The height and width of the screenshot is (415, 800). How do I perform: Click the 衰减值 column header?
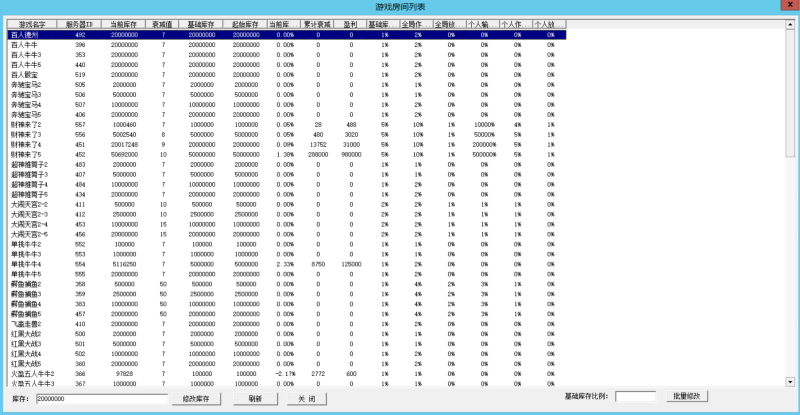coord(163,23)
